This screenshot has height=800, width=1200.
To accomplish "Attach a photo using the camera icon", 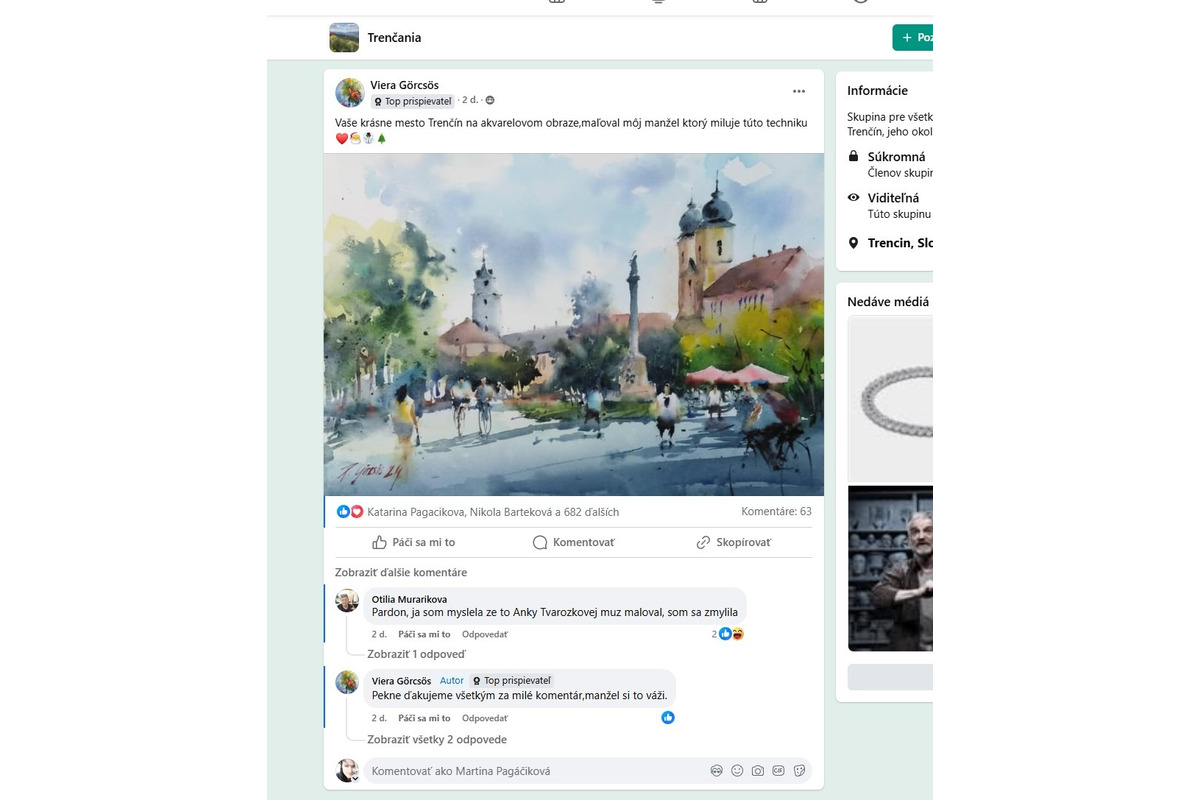I will point(758,770).
